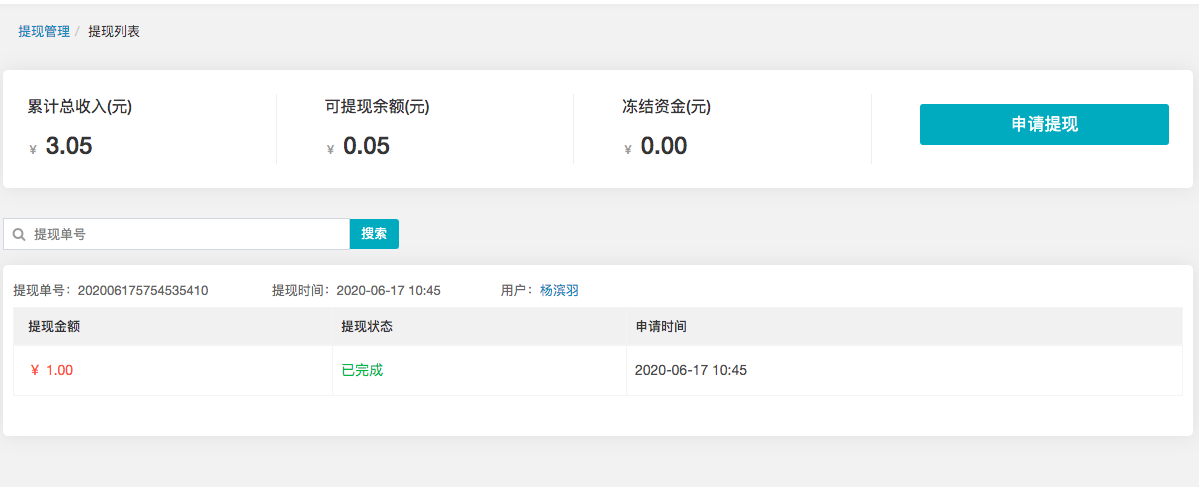Screen dimensions: 1199x487
Task: Click the 0.05 withdrawable balance value
Action: click(366, 145)
